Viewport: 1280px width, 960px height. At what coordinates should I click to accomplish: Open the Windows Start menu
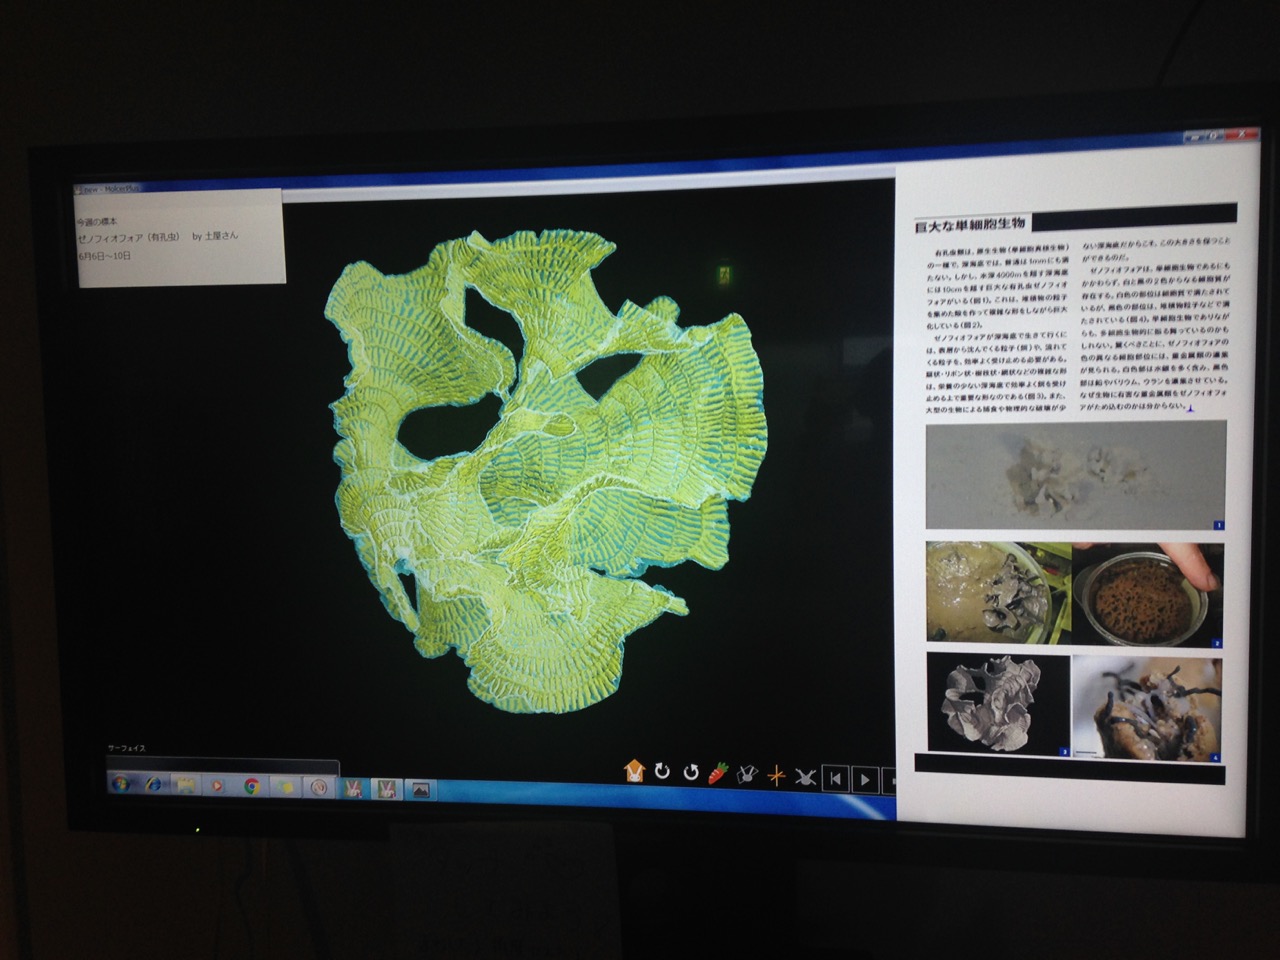(120, 783)
